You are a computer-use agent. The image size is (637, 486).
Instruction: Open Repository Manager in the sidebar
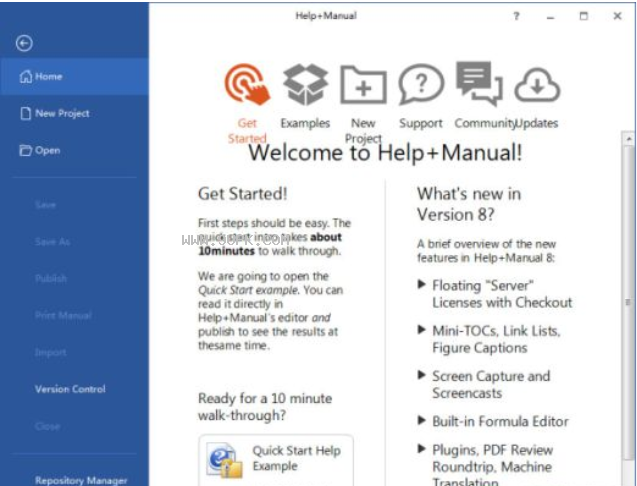point(81,480)
